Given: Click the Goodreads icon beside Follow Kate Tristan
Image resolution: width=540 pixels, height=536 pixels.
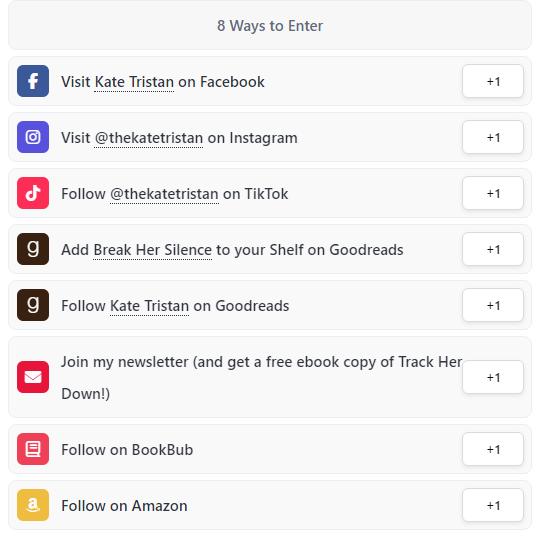Looking at the screenshot, I should pos(33,305).
